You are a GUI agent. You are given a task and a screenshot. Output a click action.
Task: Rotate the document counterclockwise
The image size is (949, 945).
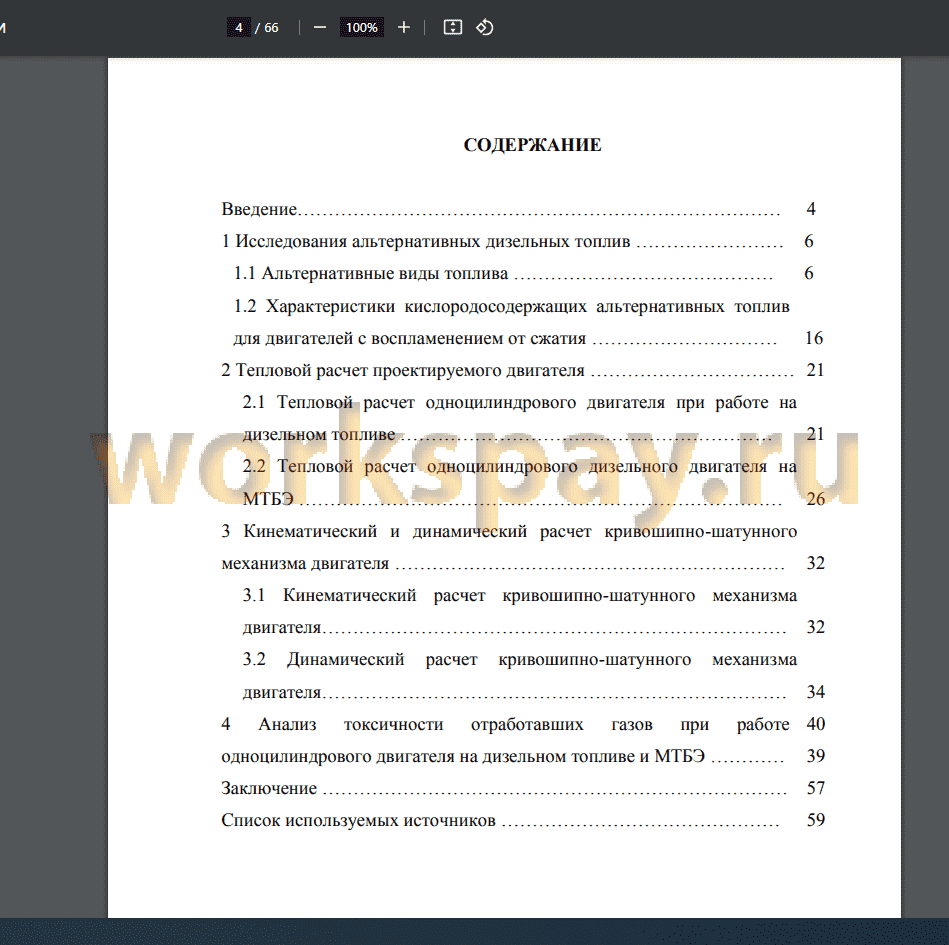(x=484, y=27)
